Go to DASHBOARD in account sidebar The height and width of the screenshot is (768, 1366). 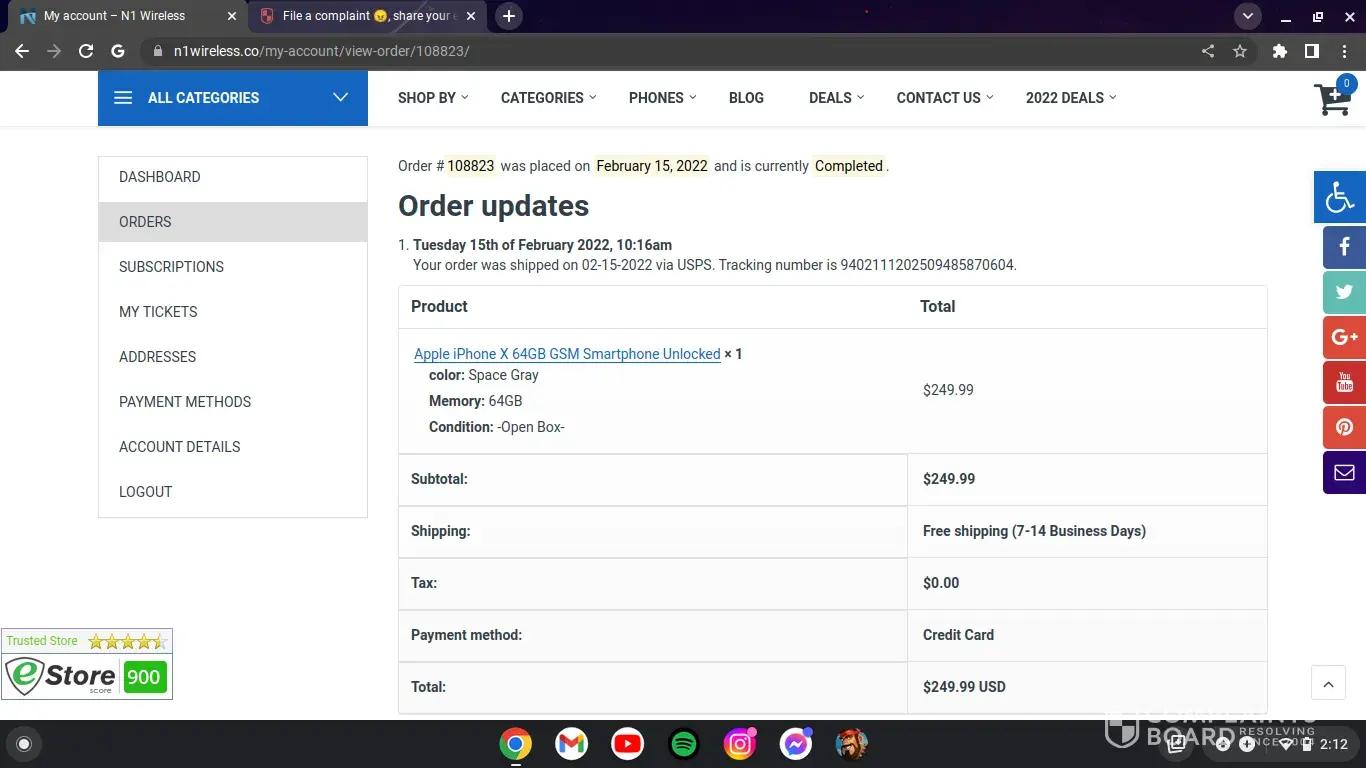click(233, 177)
